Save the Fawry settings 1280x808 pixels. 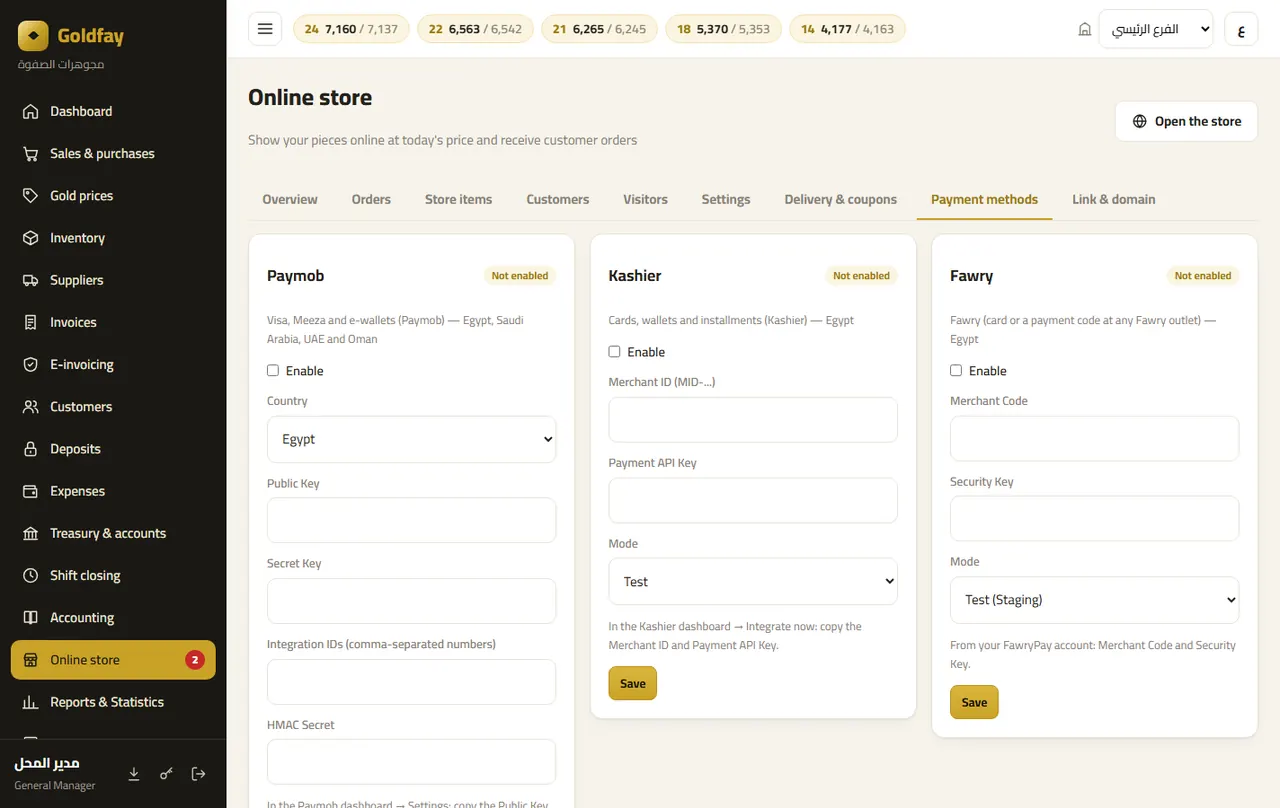click(x=974, y=702)
